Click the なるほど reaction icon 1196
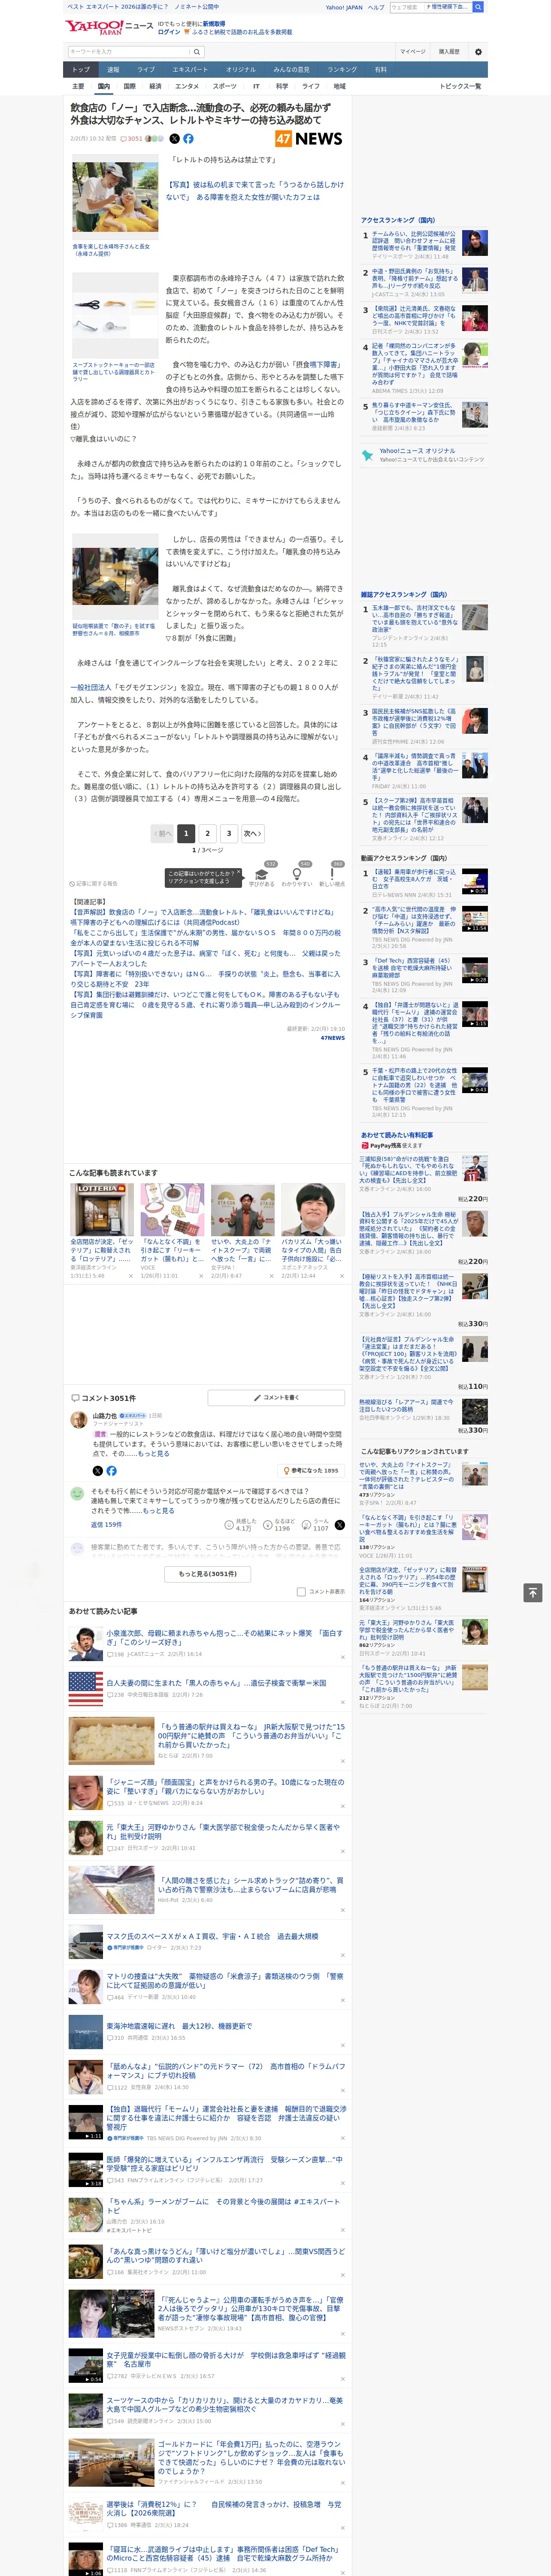Image resolution: width=551 pixels, height=2576 pixels. pyautogui.click(x=268, y=1525)
